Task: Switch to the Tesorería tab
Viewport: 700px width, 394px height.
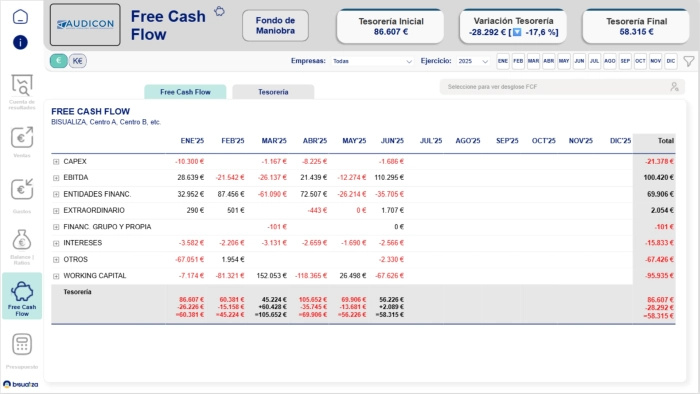Action: (273, 92)
